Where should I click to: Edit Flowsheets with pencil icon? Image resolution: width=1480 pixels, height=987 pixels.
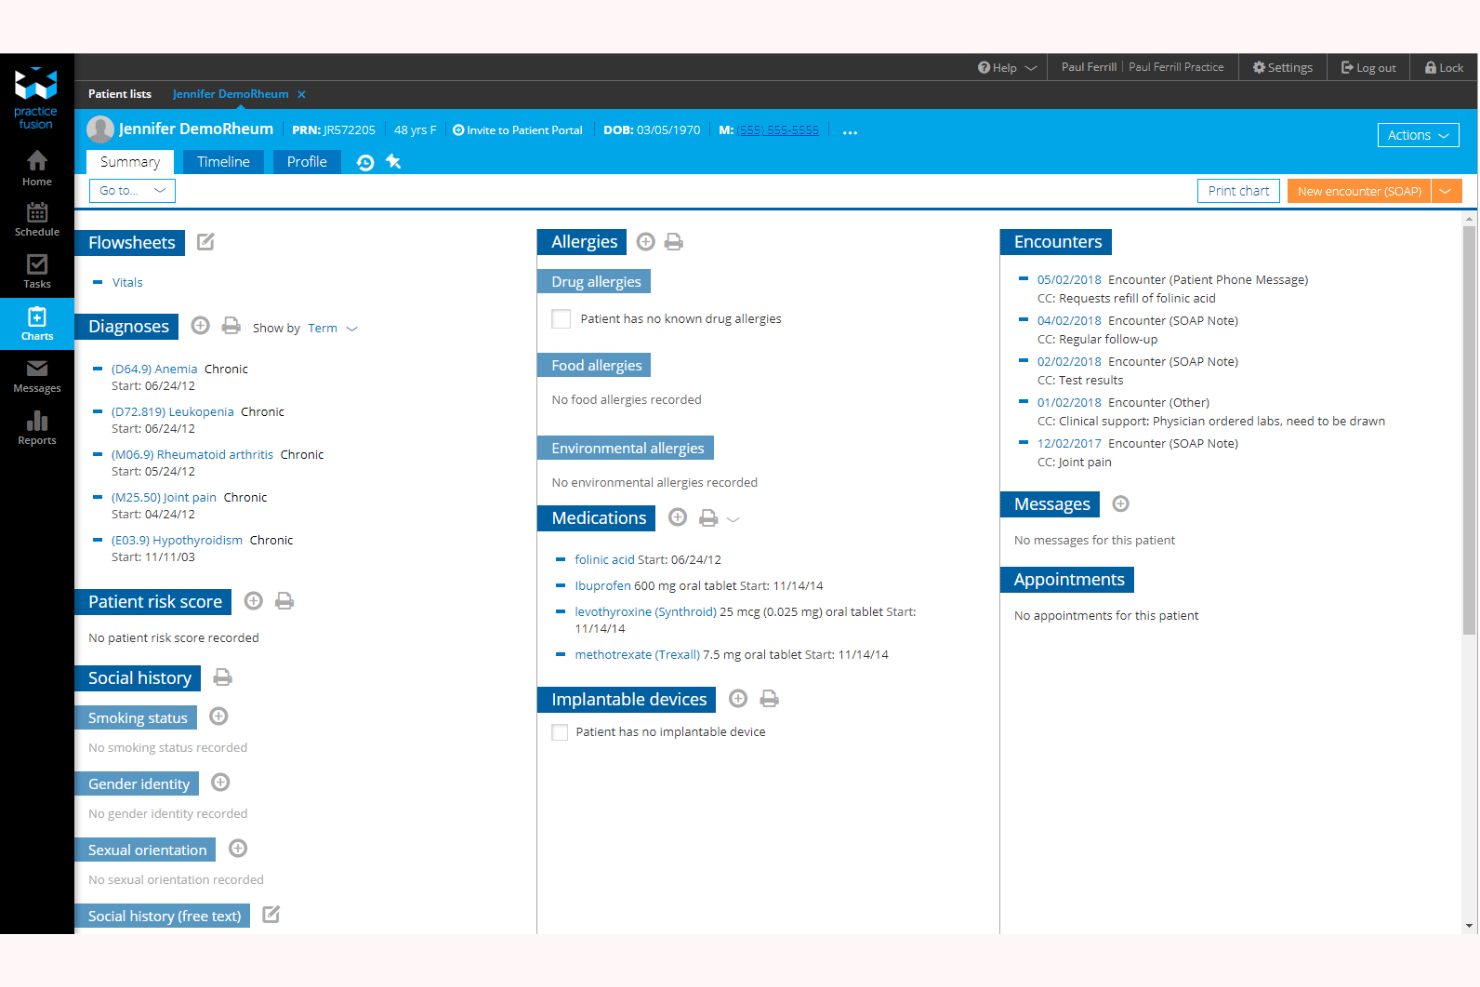[206, 242]
